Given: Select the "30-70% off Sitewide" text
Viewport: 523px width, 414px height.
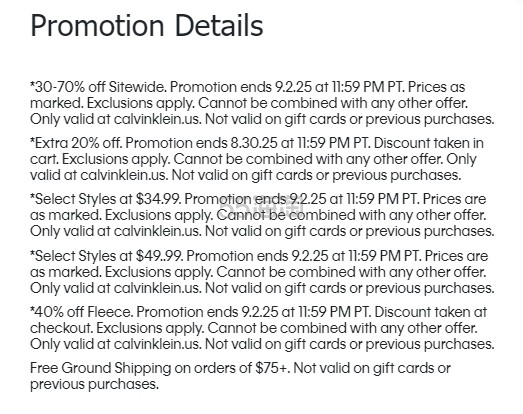Looking at the screenshot, I should 100,87.
